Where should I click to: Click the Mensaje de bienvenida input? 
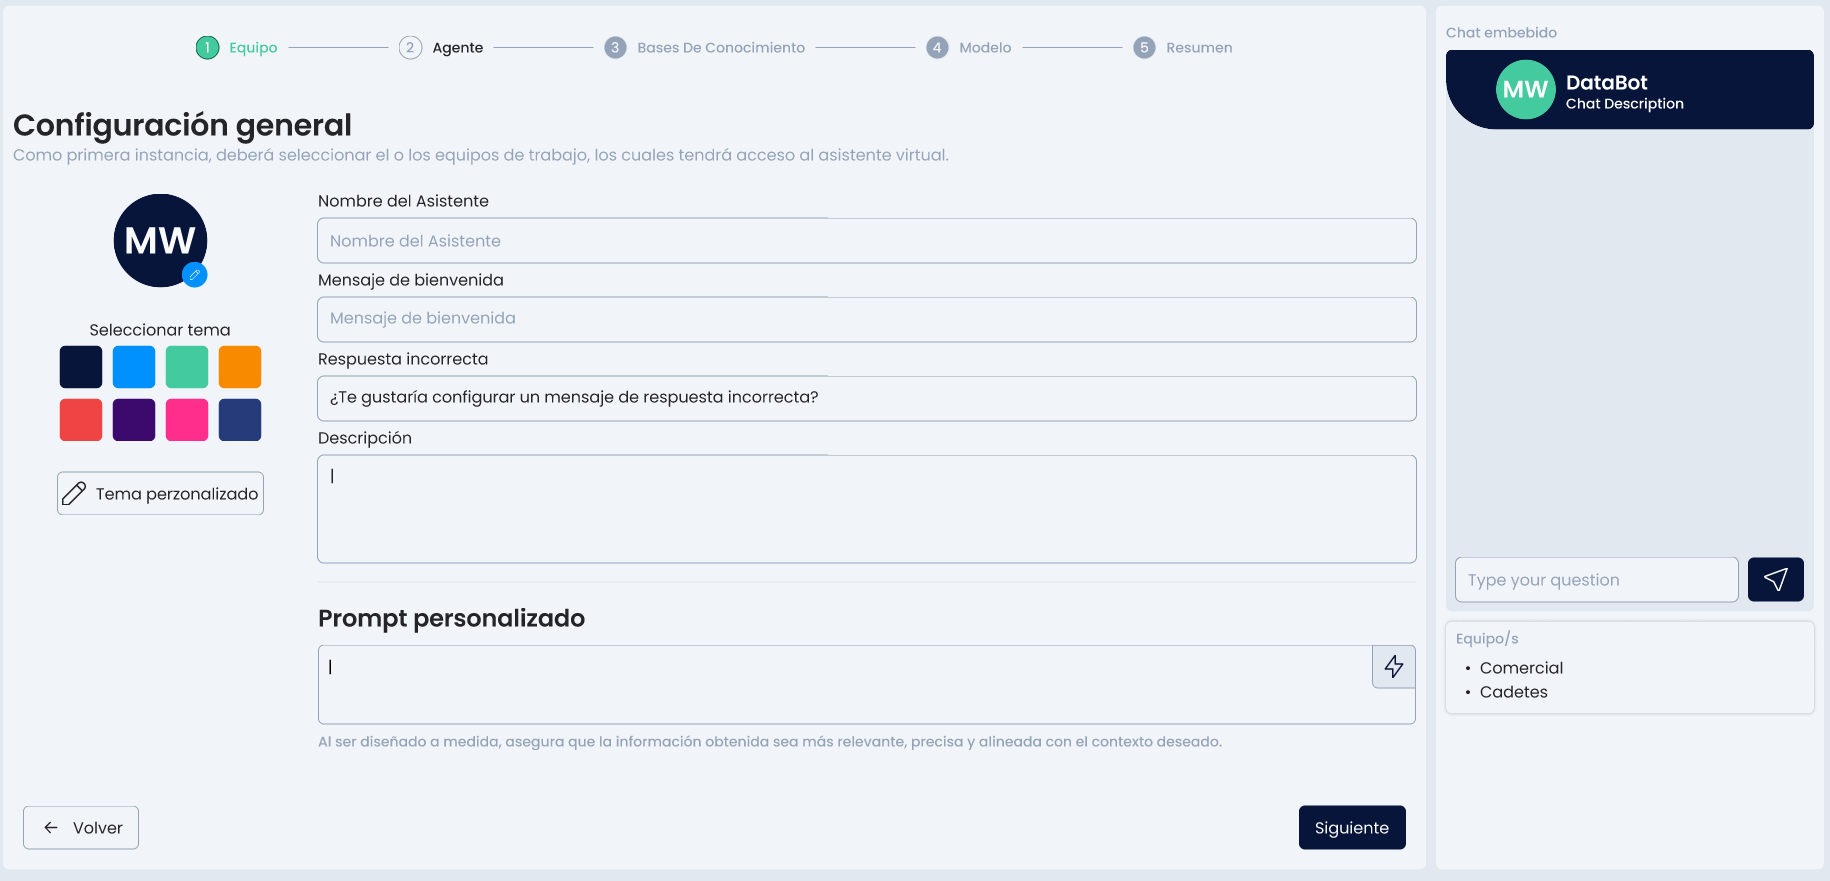(x=866, y=319)
